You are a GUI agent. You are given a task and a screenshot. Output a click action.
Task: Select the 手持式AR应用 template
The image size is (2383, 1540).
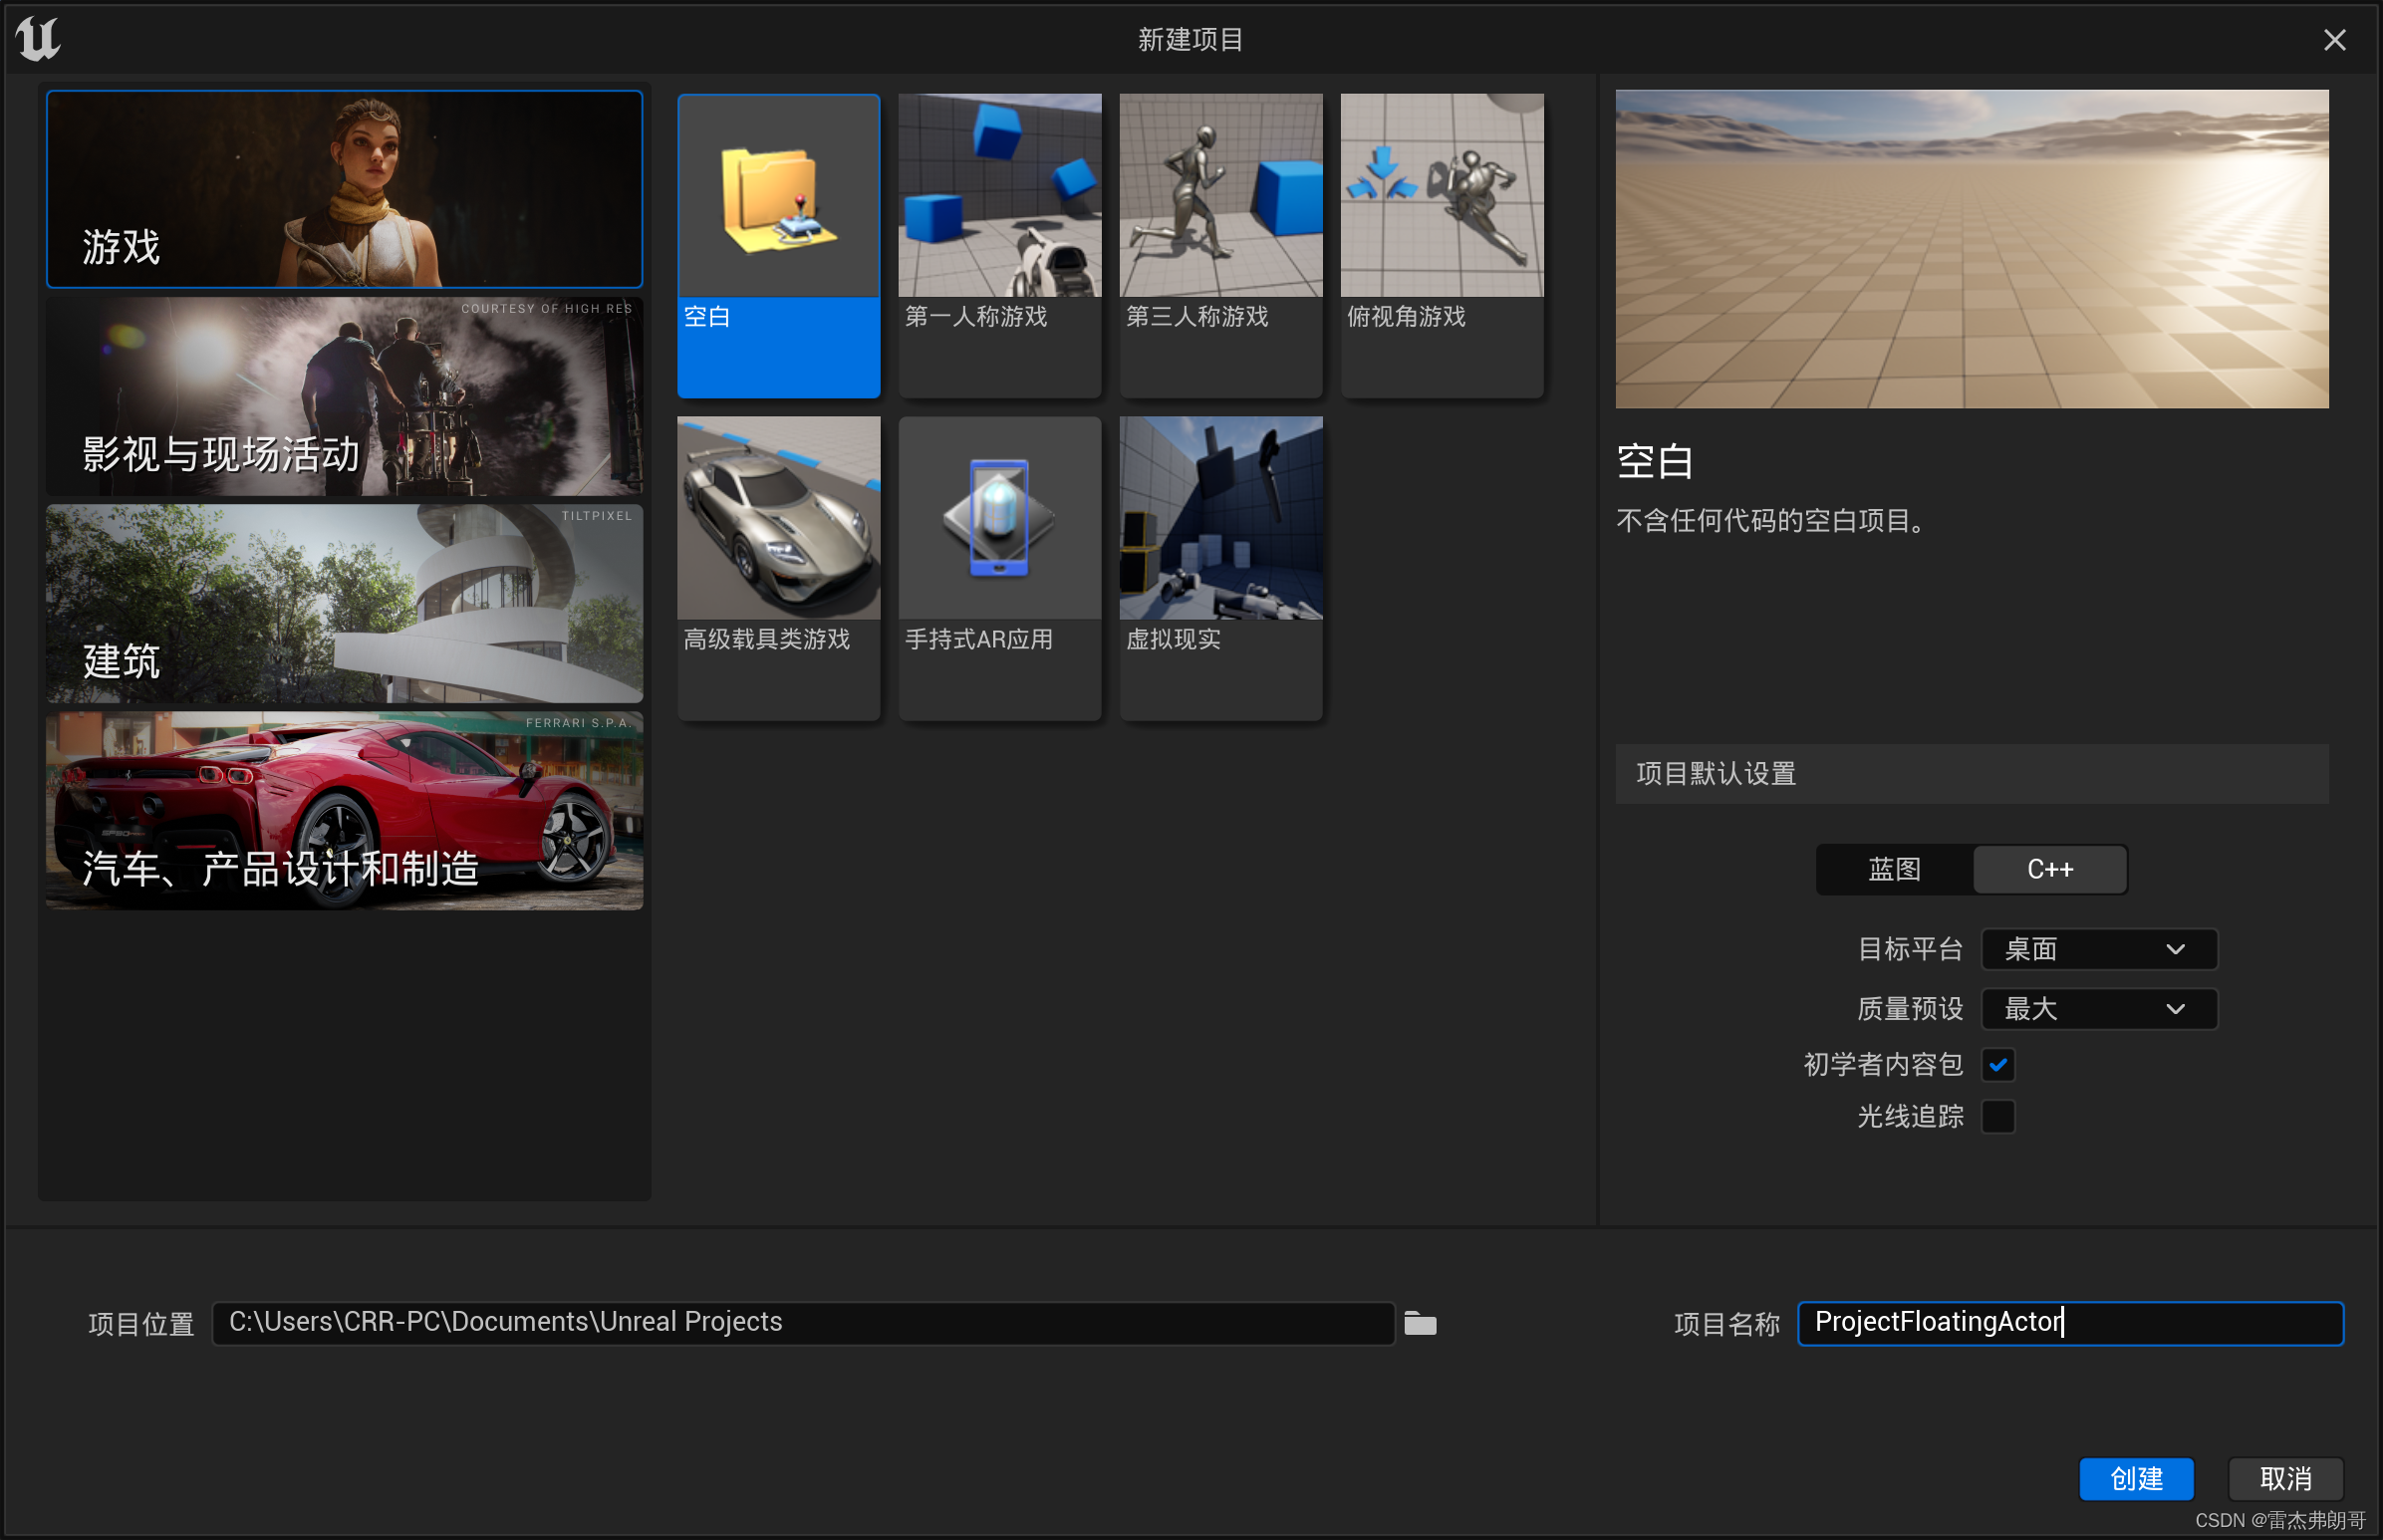pos(998,565)
